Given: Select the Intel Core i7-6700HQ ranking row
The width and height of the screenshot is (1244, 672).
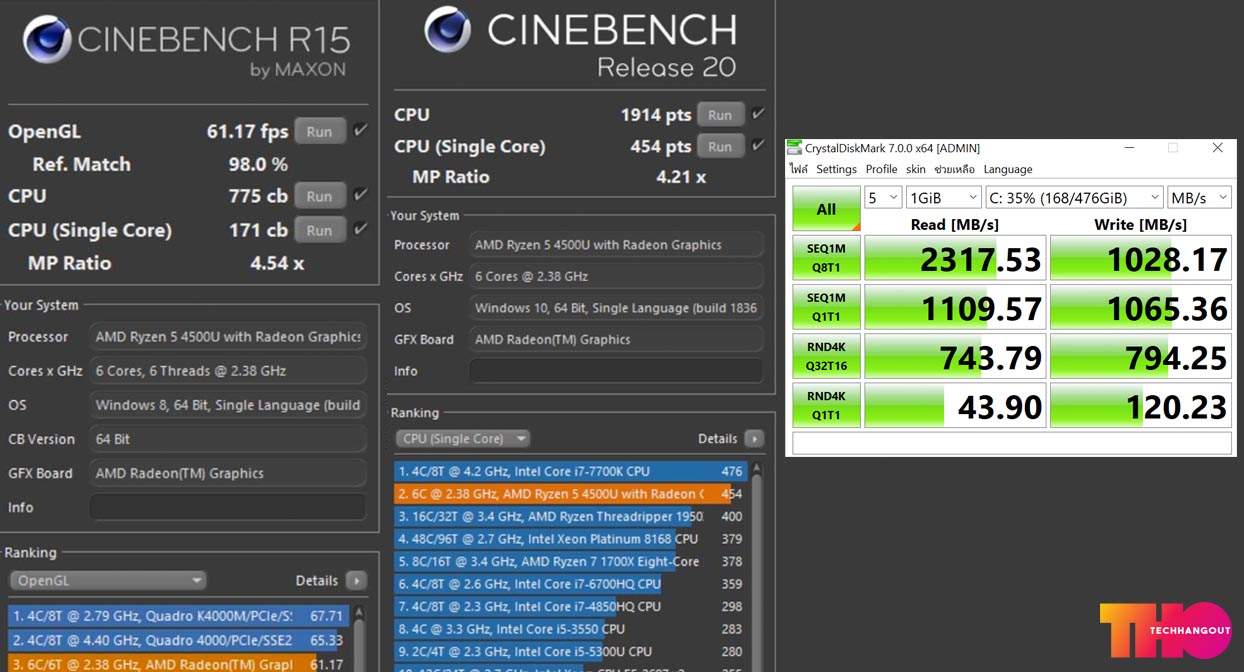Looking at the screenshot, I should click(571, 584).
